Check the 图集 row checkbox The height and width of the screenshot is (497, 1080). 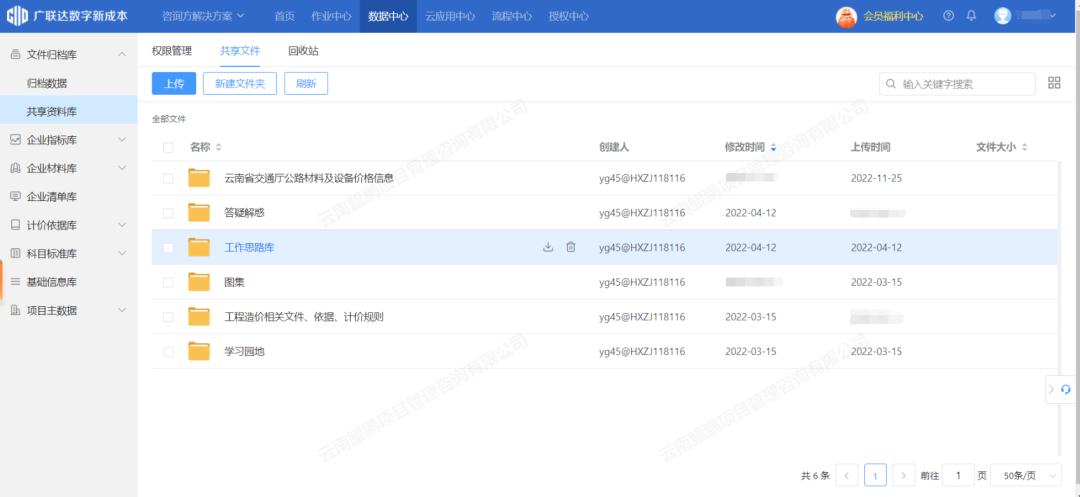coord(169,282)
